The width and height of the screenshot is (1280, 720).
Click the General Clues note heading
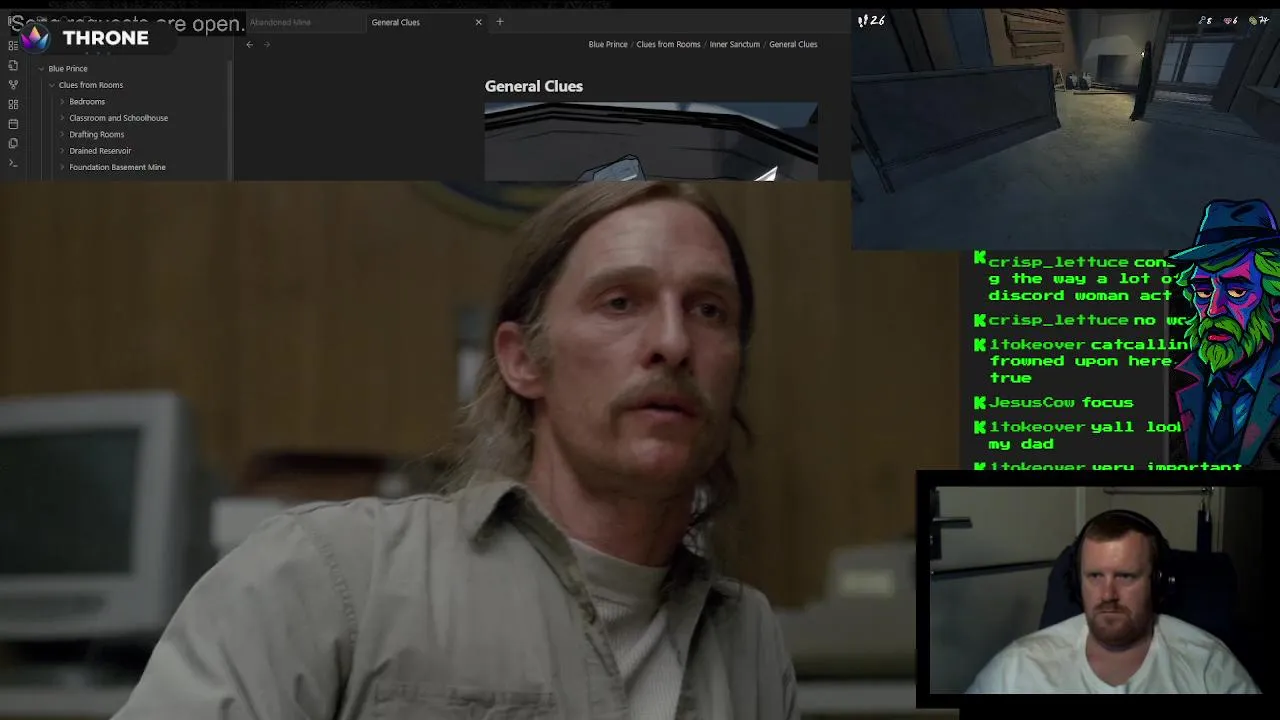tap(534, 86)
